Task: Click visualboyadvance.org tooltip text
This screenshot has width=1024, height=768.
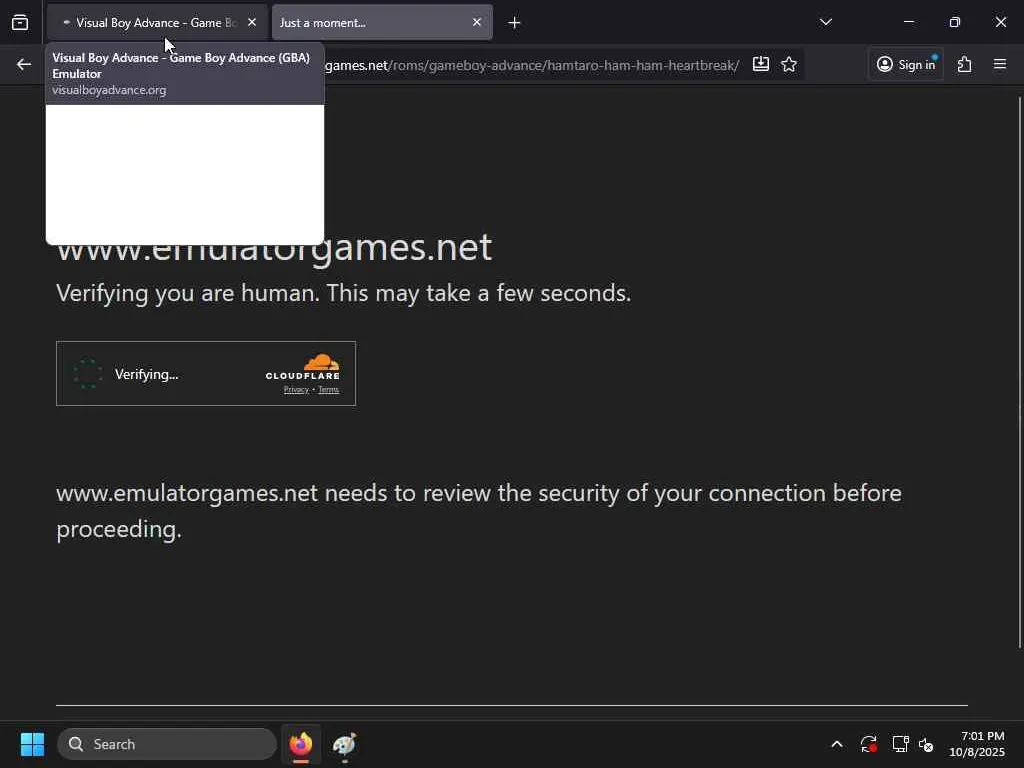Action: [109, 90]
